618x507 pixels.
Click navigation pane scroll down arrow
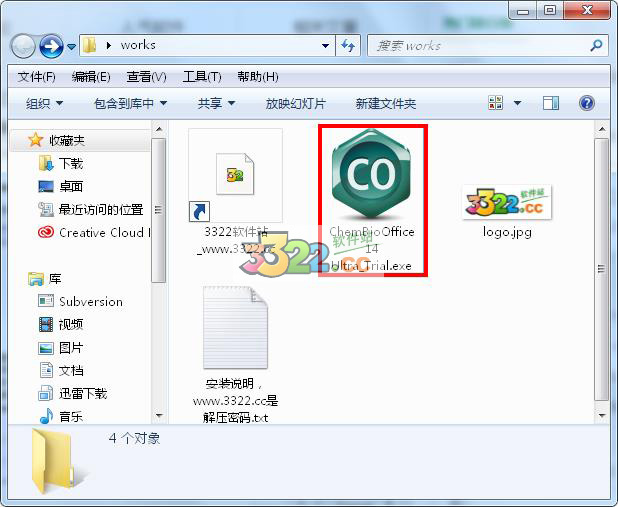159,415
